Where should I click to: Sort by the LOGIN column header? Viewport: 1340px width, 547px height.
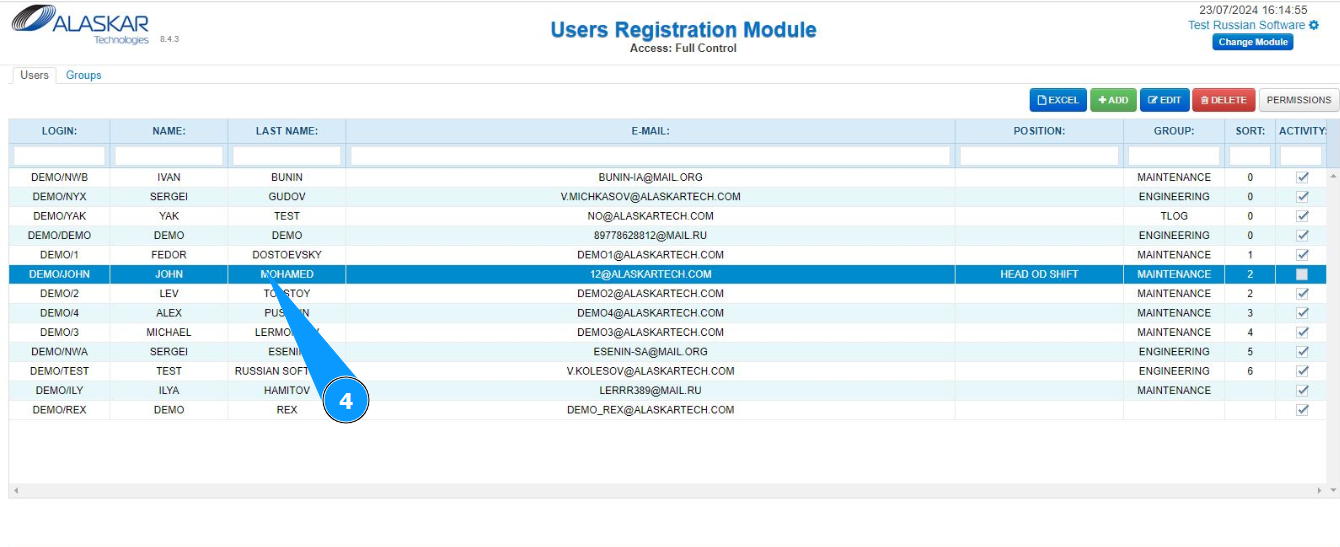click(x=59, y=131)
